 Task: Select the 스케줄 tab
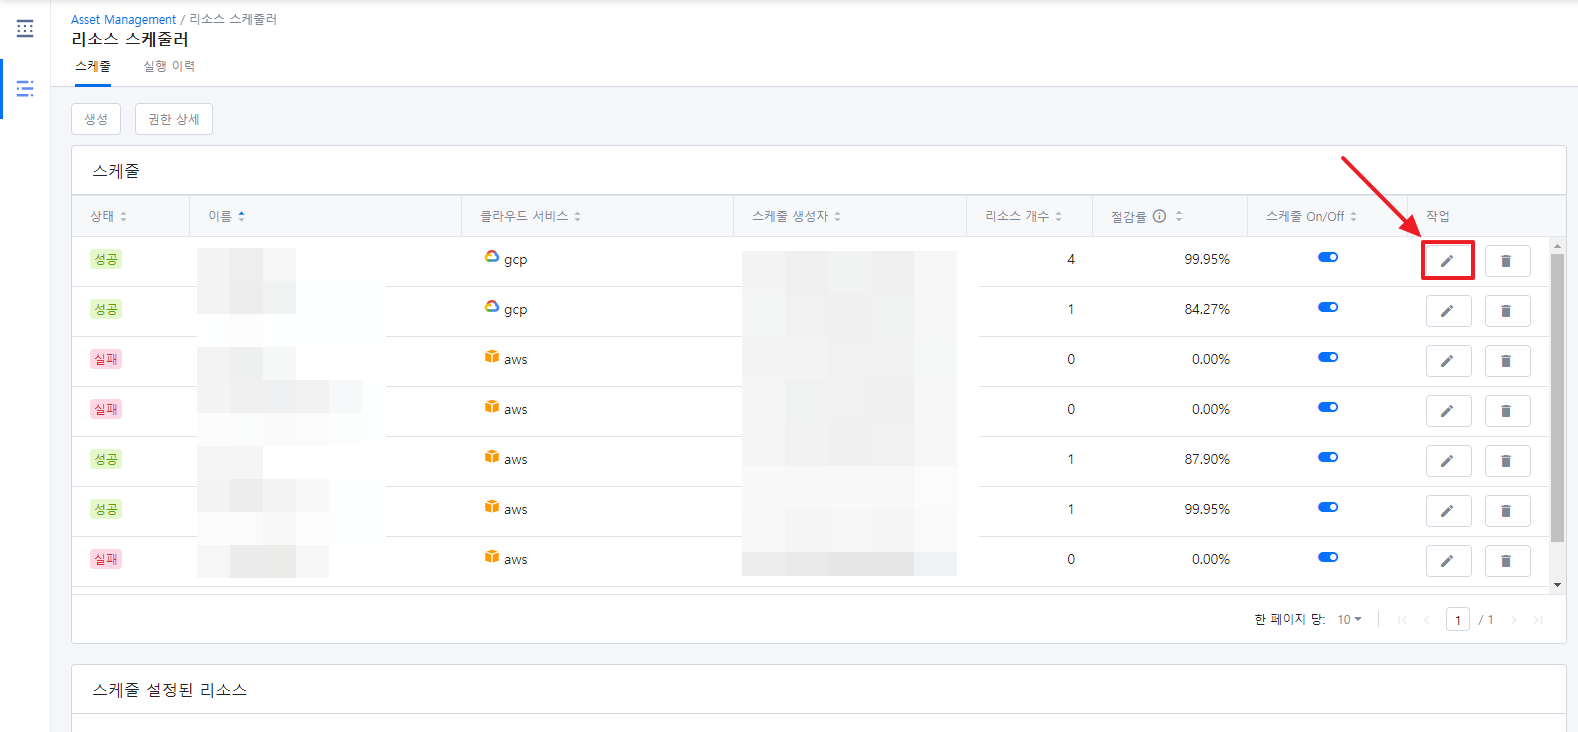tap(93, 66)
